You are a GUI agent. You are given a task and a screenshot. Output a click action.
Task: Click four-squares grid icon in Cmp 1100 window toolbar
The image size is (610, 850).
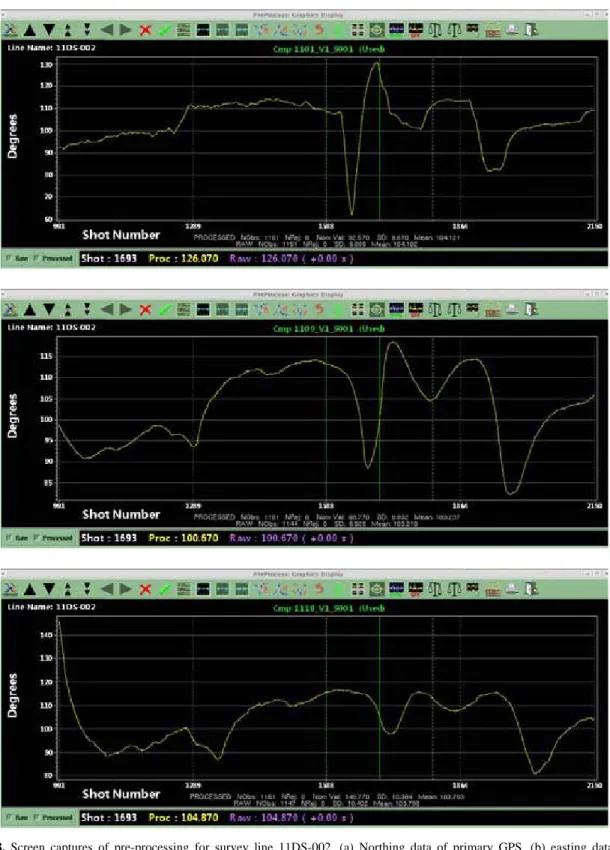pos(358,310)
